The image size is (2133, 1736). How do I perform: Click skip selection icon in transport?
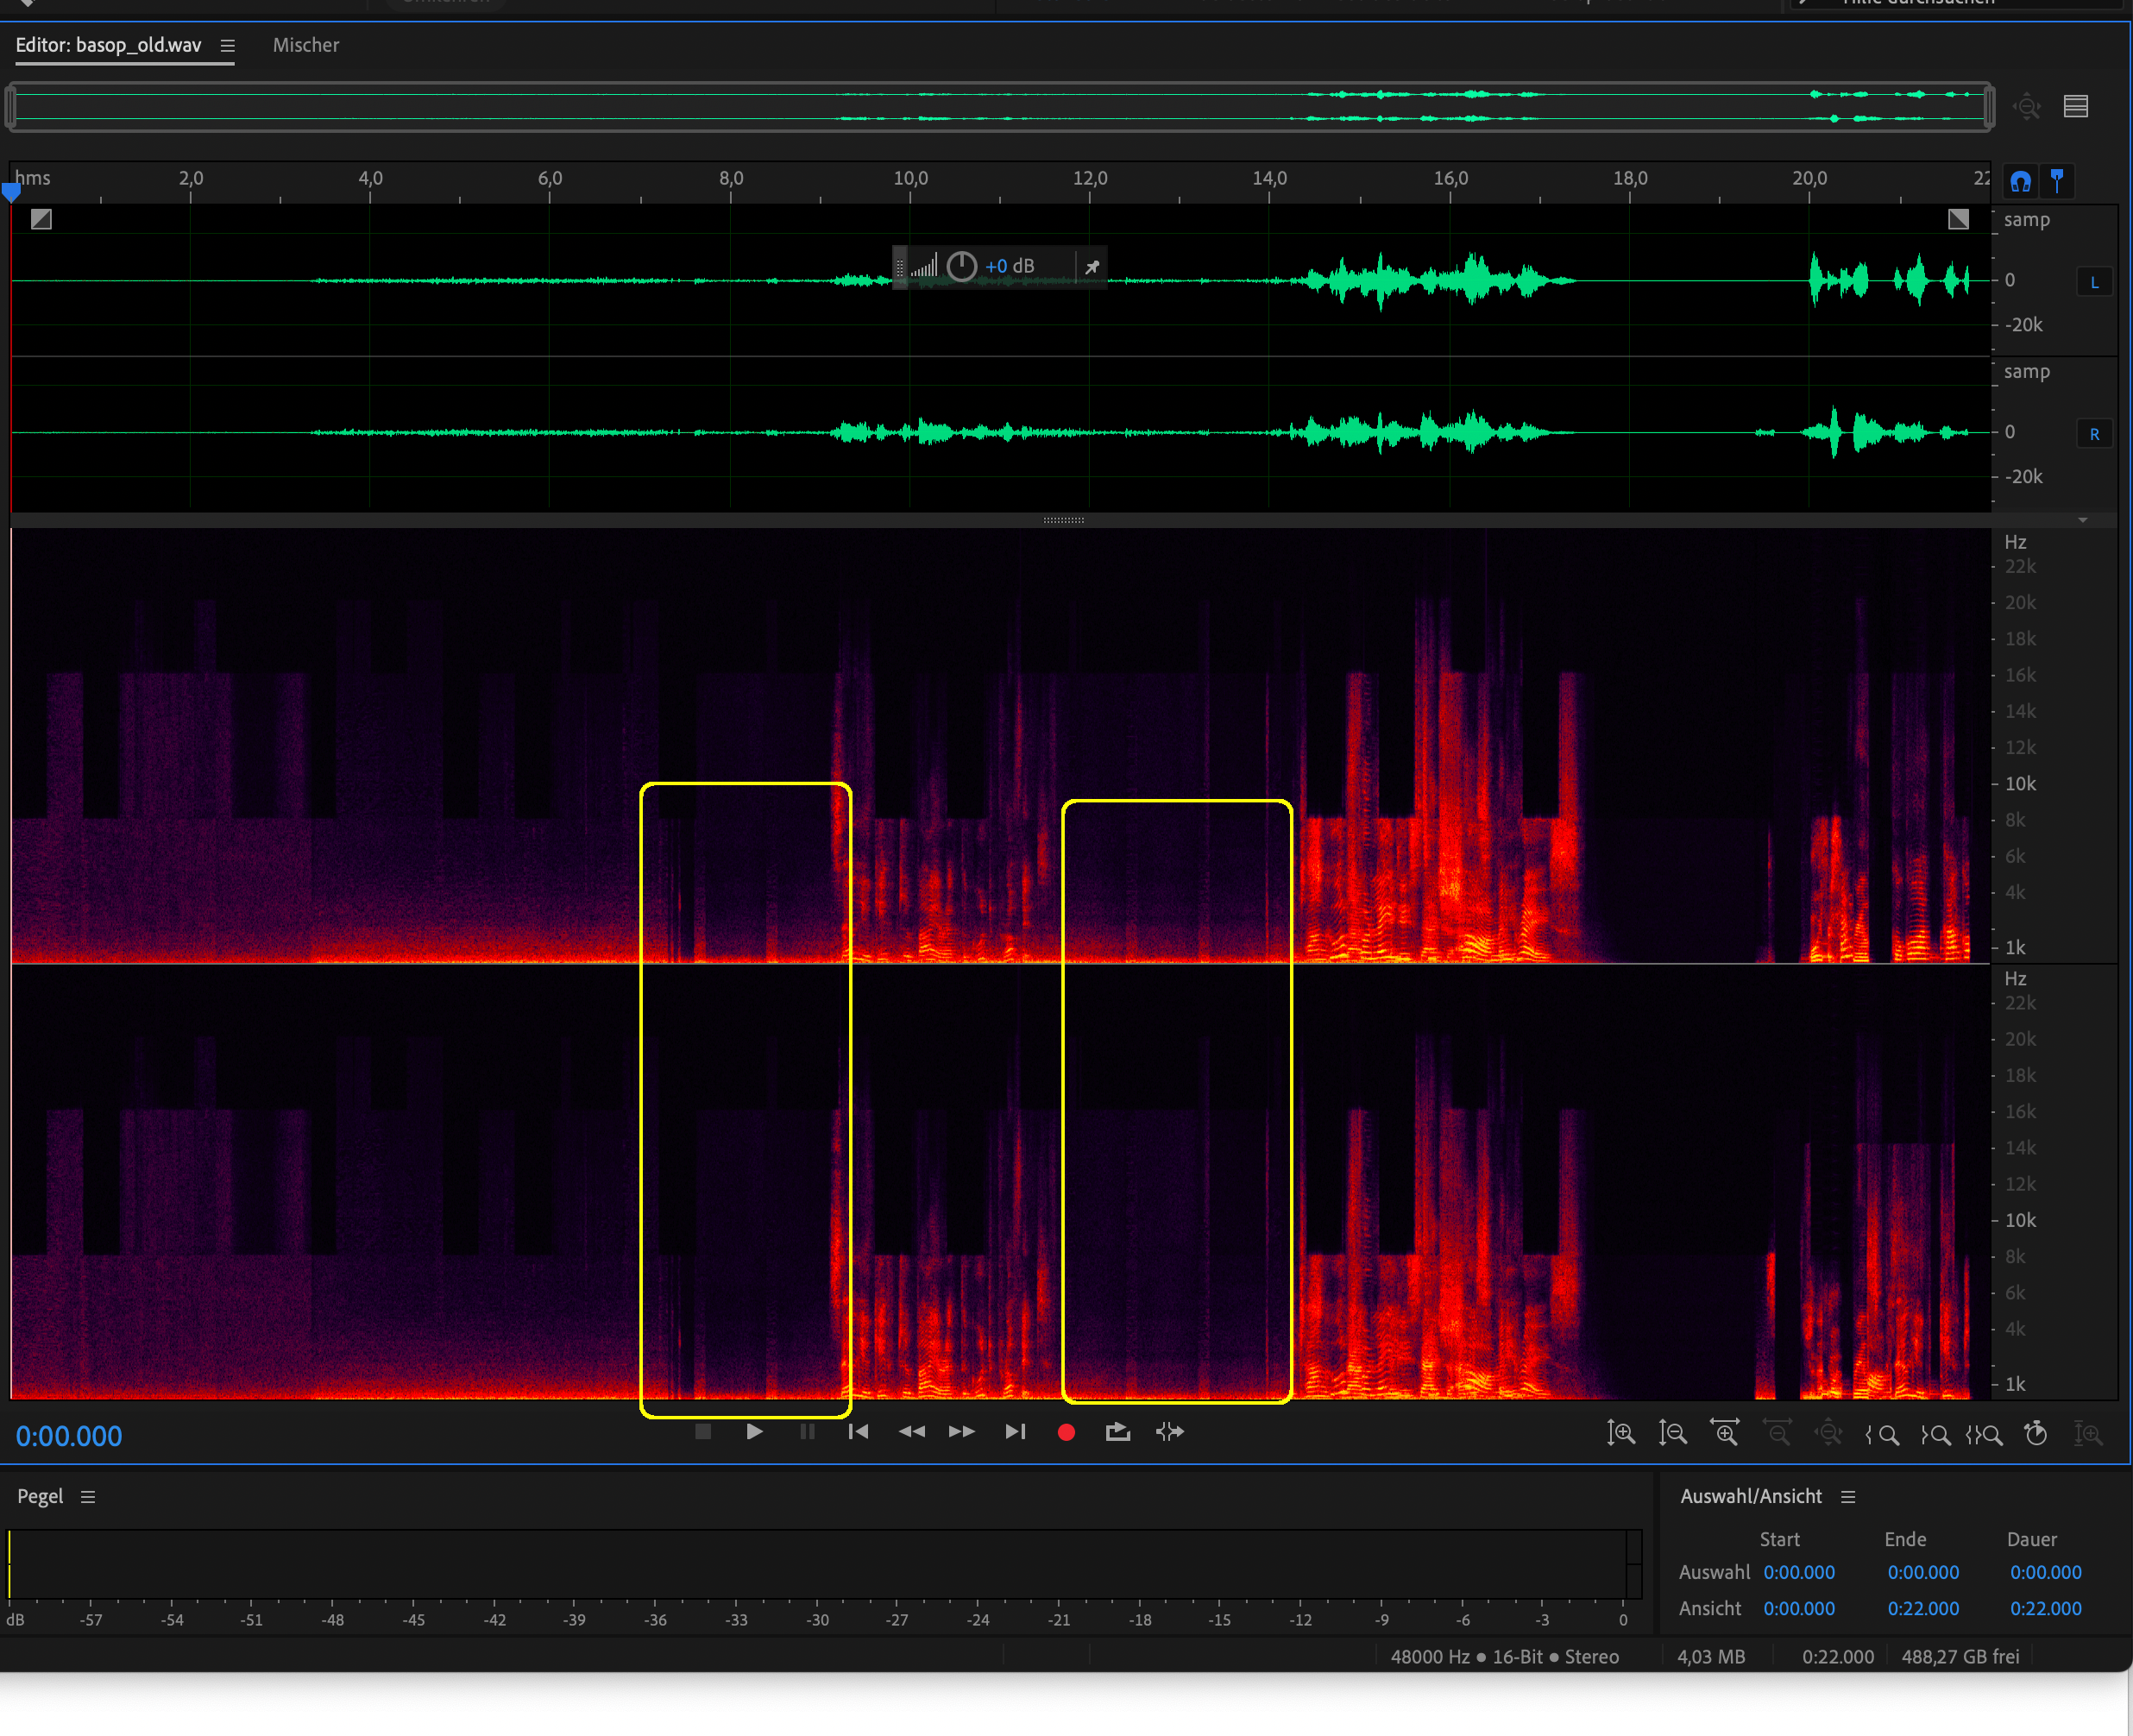1170,1432
